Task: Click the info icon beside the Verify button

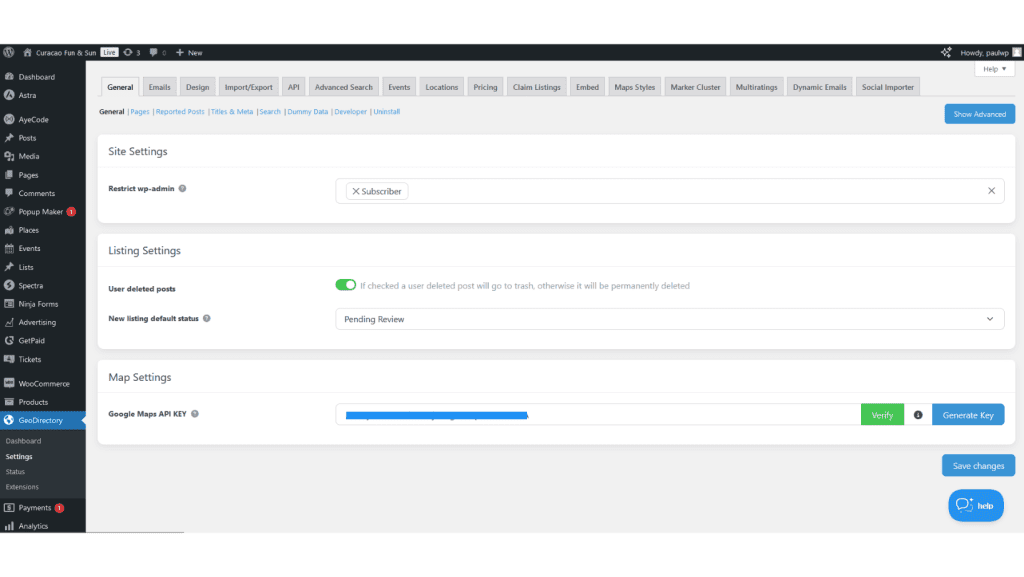Action: coord(917,414)
